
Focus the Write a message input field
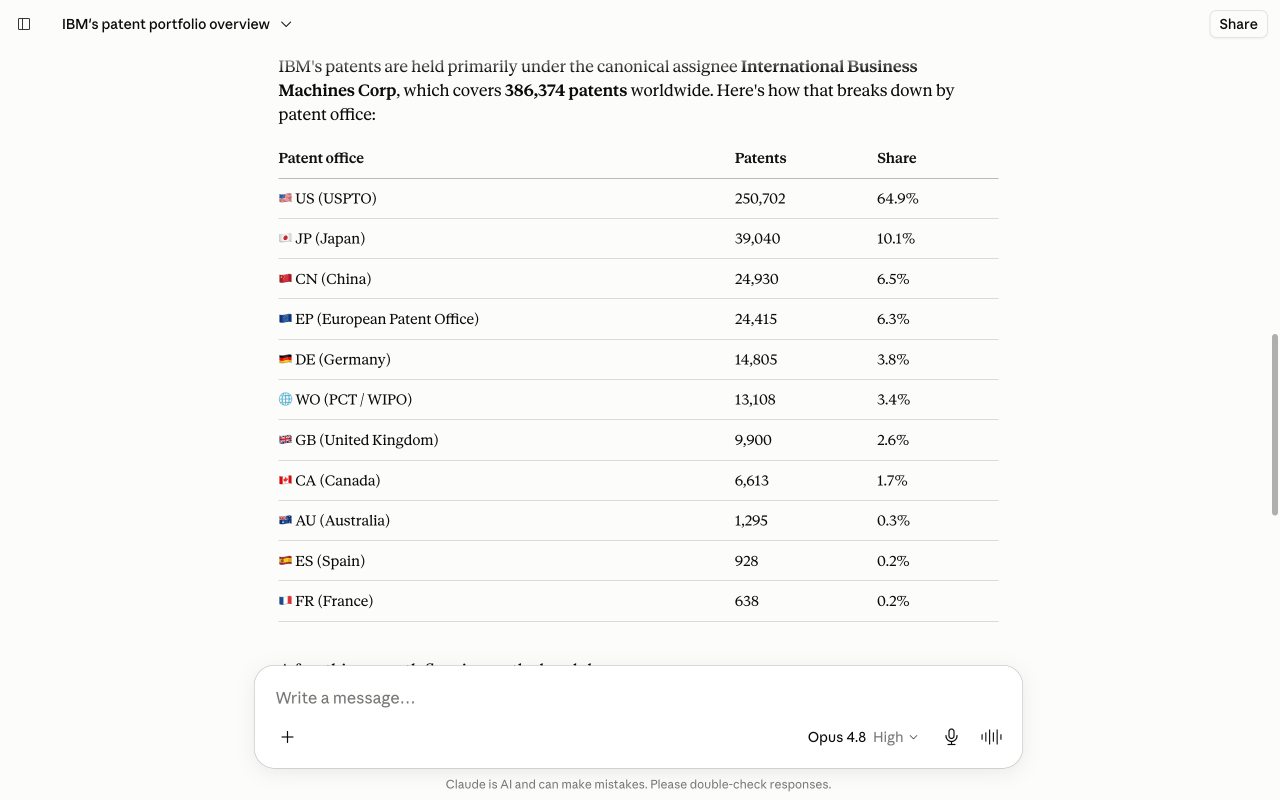pos(638,698)
